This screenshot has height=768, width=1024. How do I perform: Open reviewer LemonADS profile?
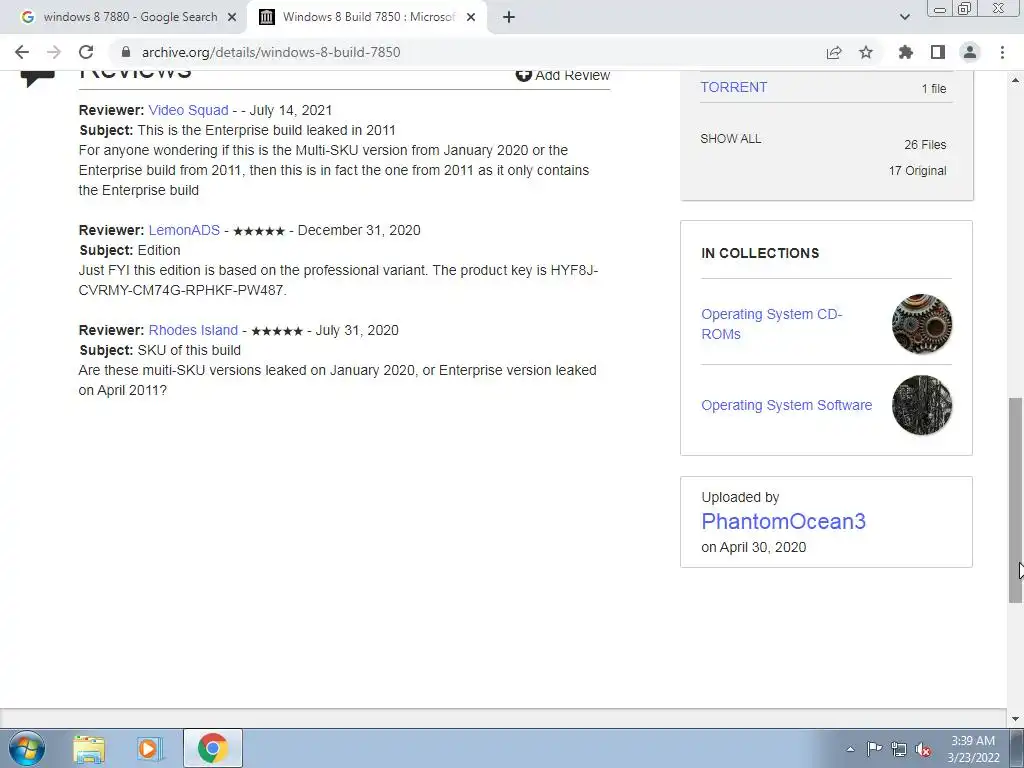coord(184,231)
